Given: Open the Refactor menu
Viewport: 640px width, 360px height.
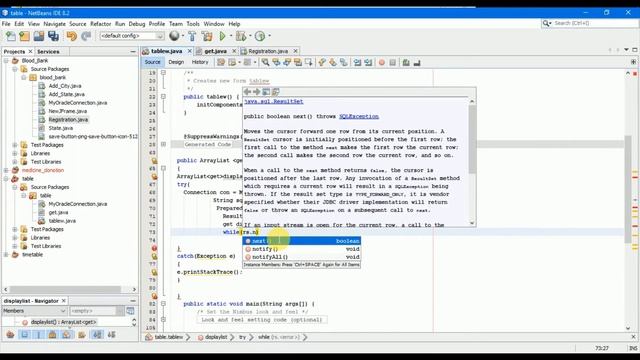Looking at the screenshot, I should coord(100,24).
